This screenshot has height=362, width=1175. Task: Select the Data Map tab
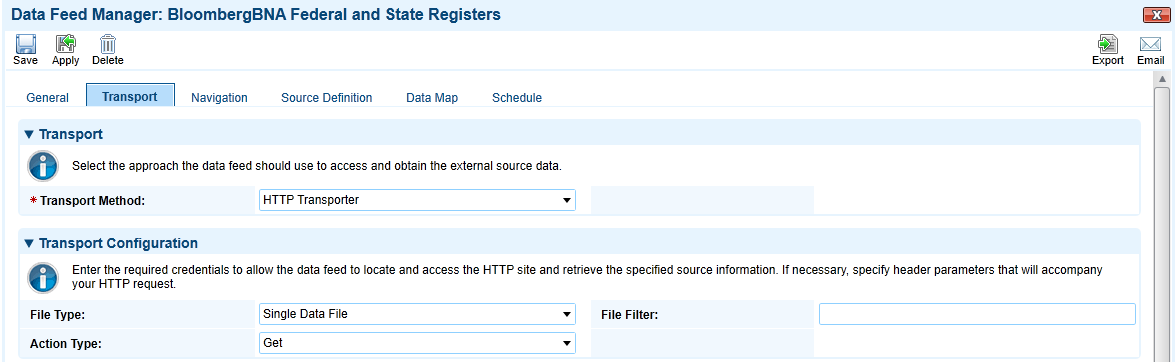[x=432, y=97]
